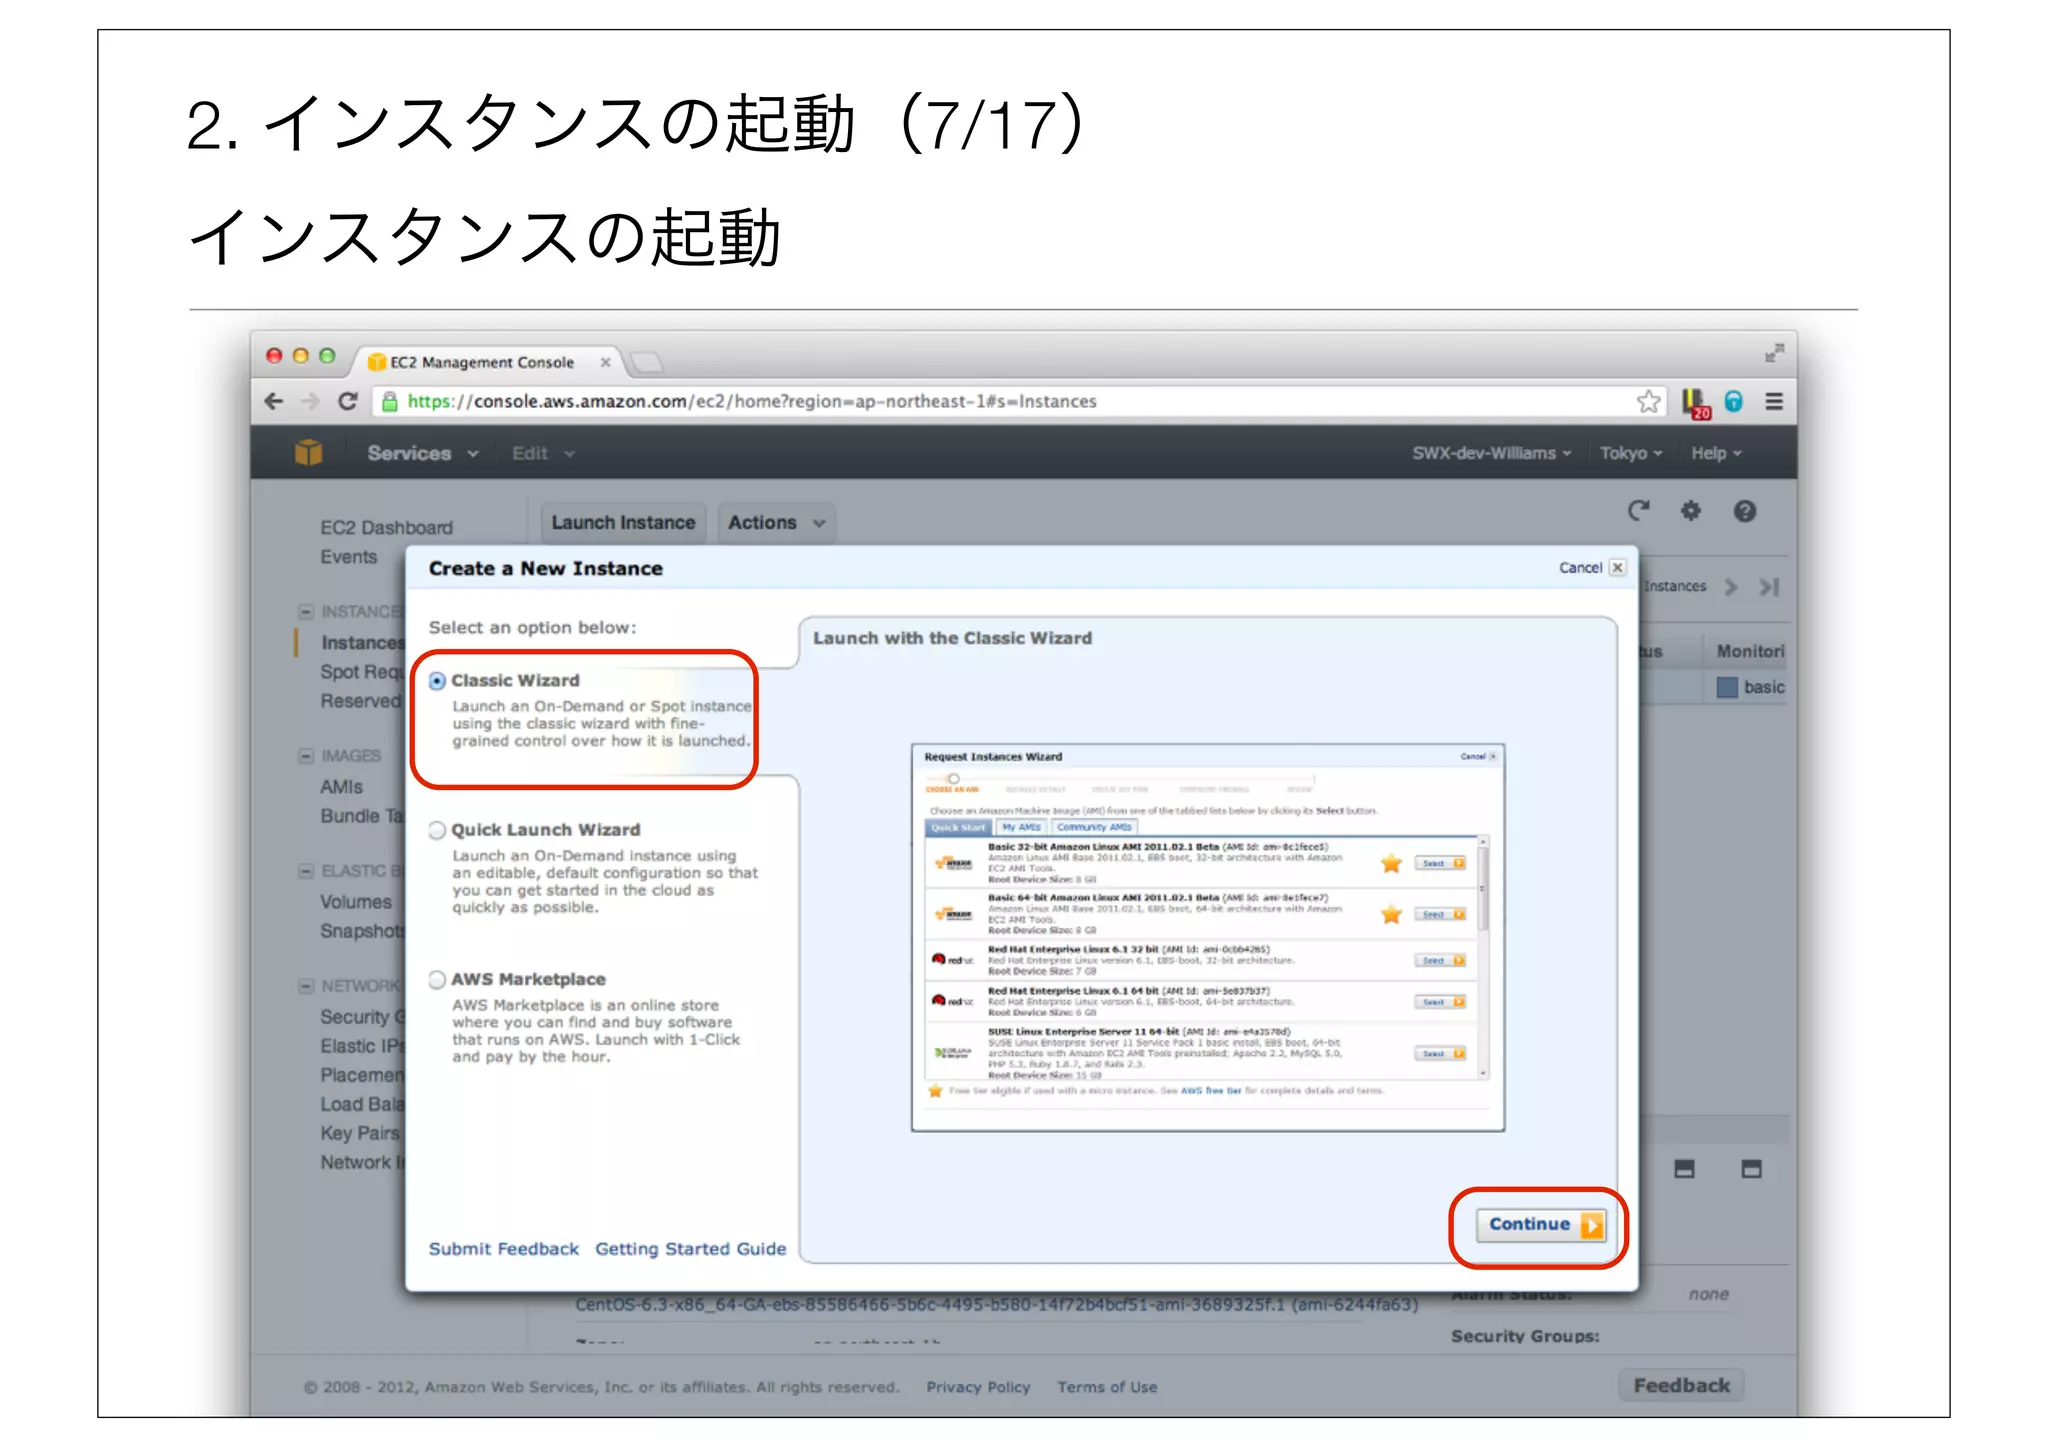This screenshot has width=2048, height=1447.
Task: Go back with the browser back arrow
Action: coord(274,402)
